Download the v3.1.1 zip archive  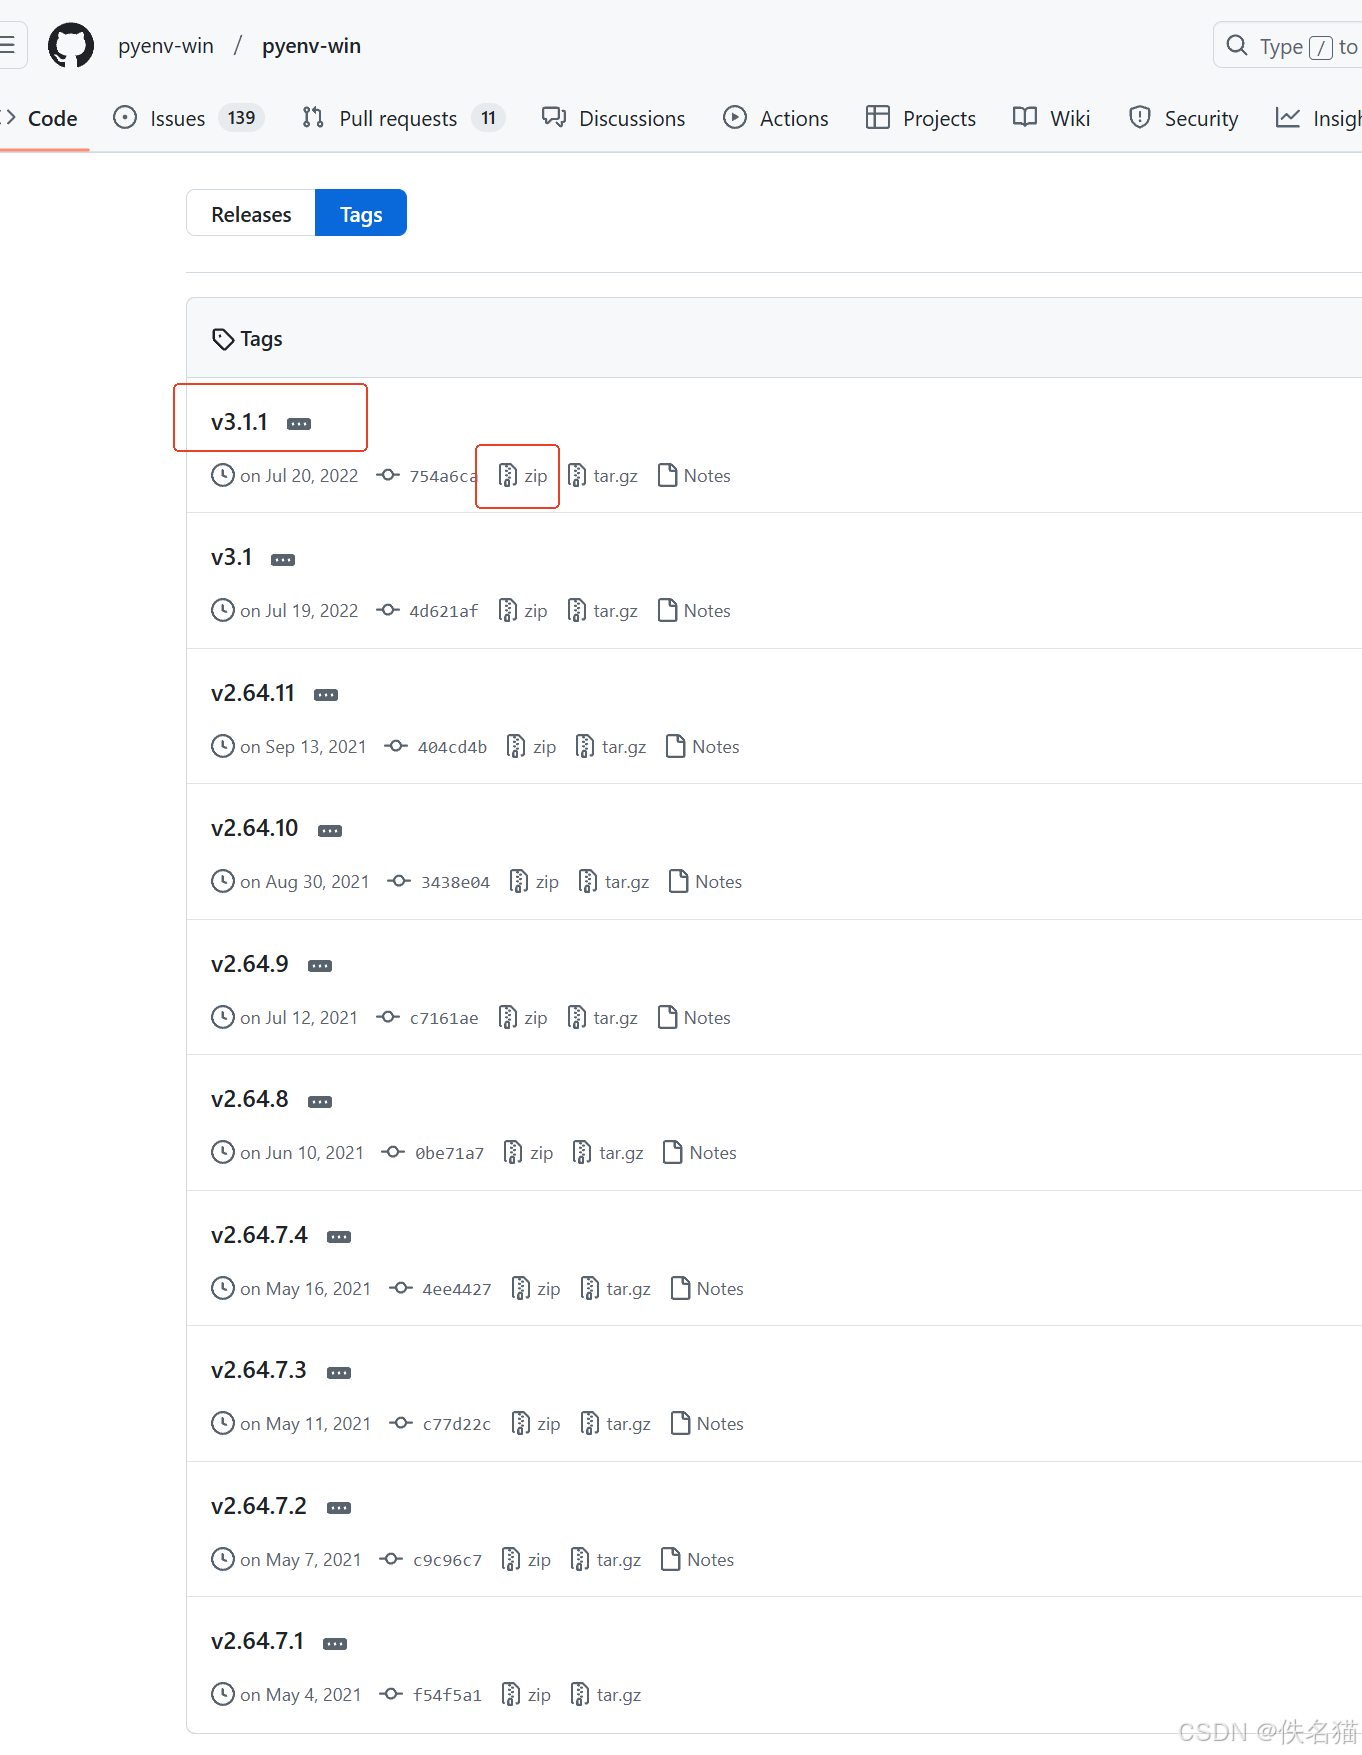[x=523, y=476]
